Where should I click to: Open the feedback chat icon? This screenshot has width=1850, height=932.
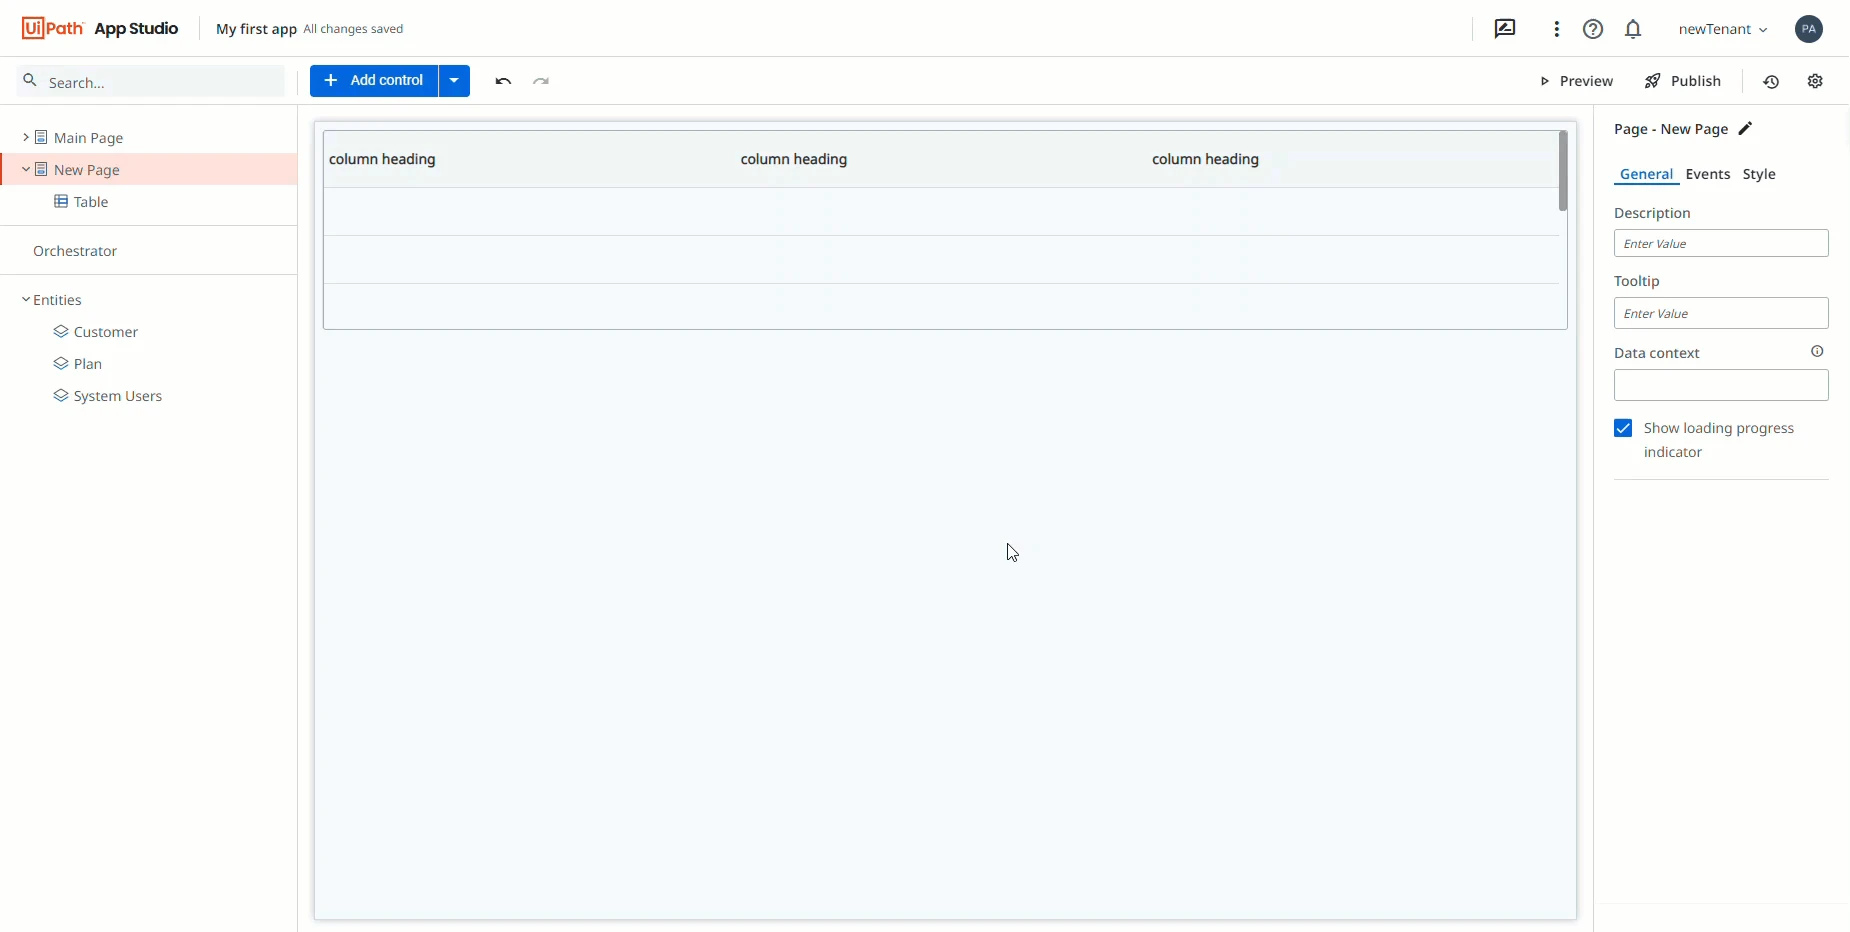point(1505,29)
